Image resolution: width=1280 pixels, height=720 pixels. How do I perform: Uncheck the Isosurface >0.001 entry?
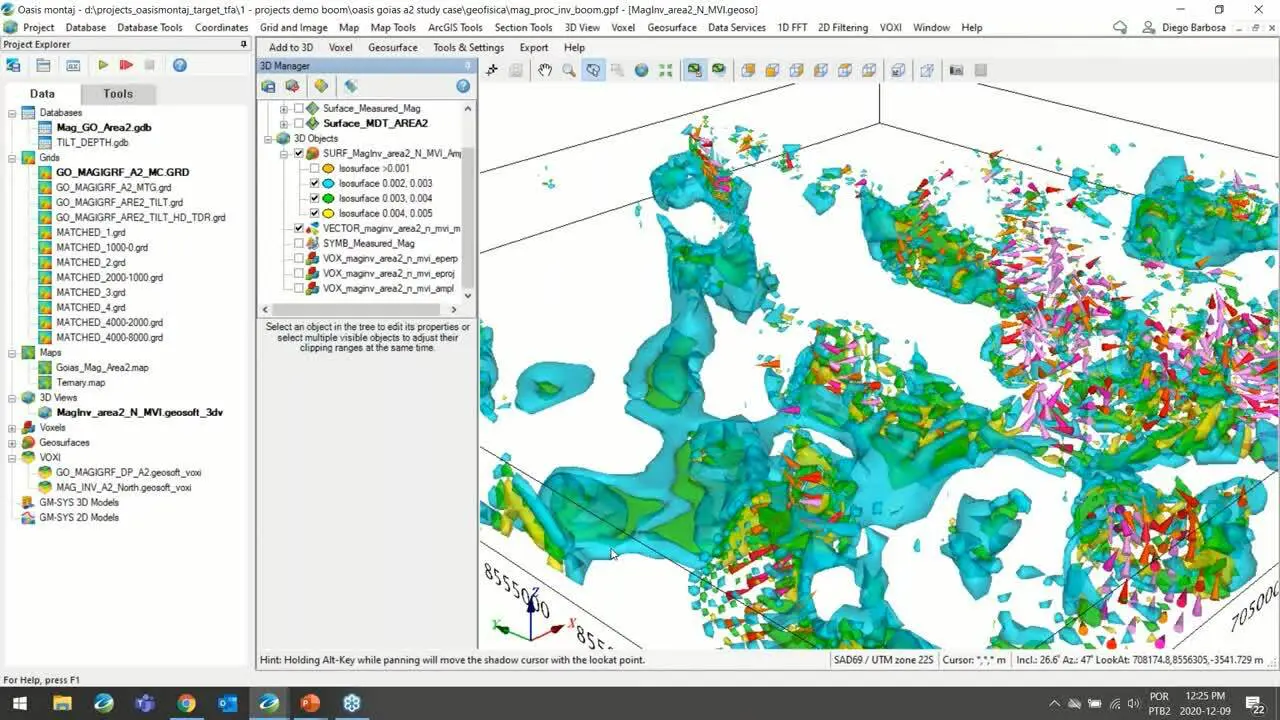tap(313, 168)
